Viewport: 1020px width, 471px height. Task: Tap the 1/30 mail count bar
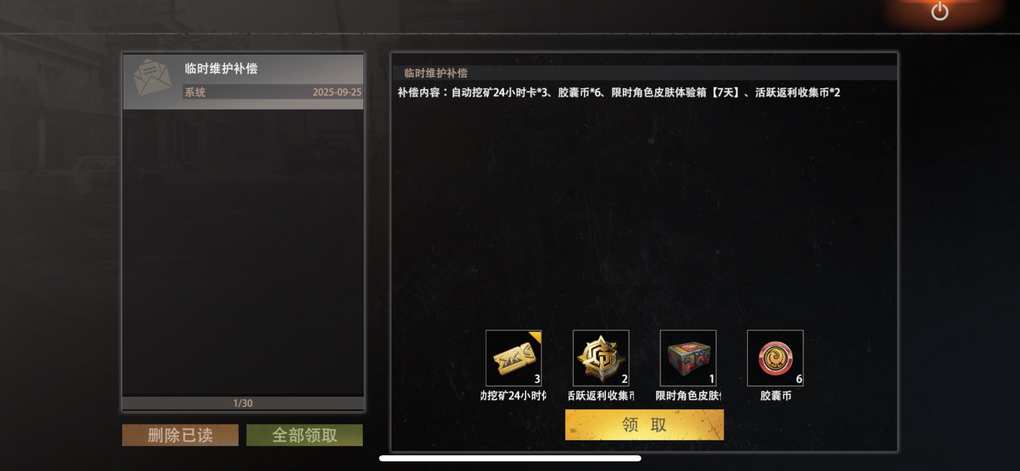pyautogui.click(x=243, y=403)
